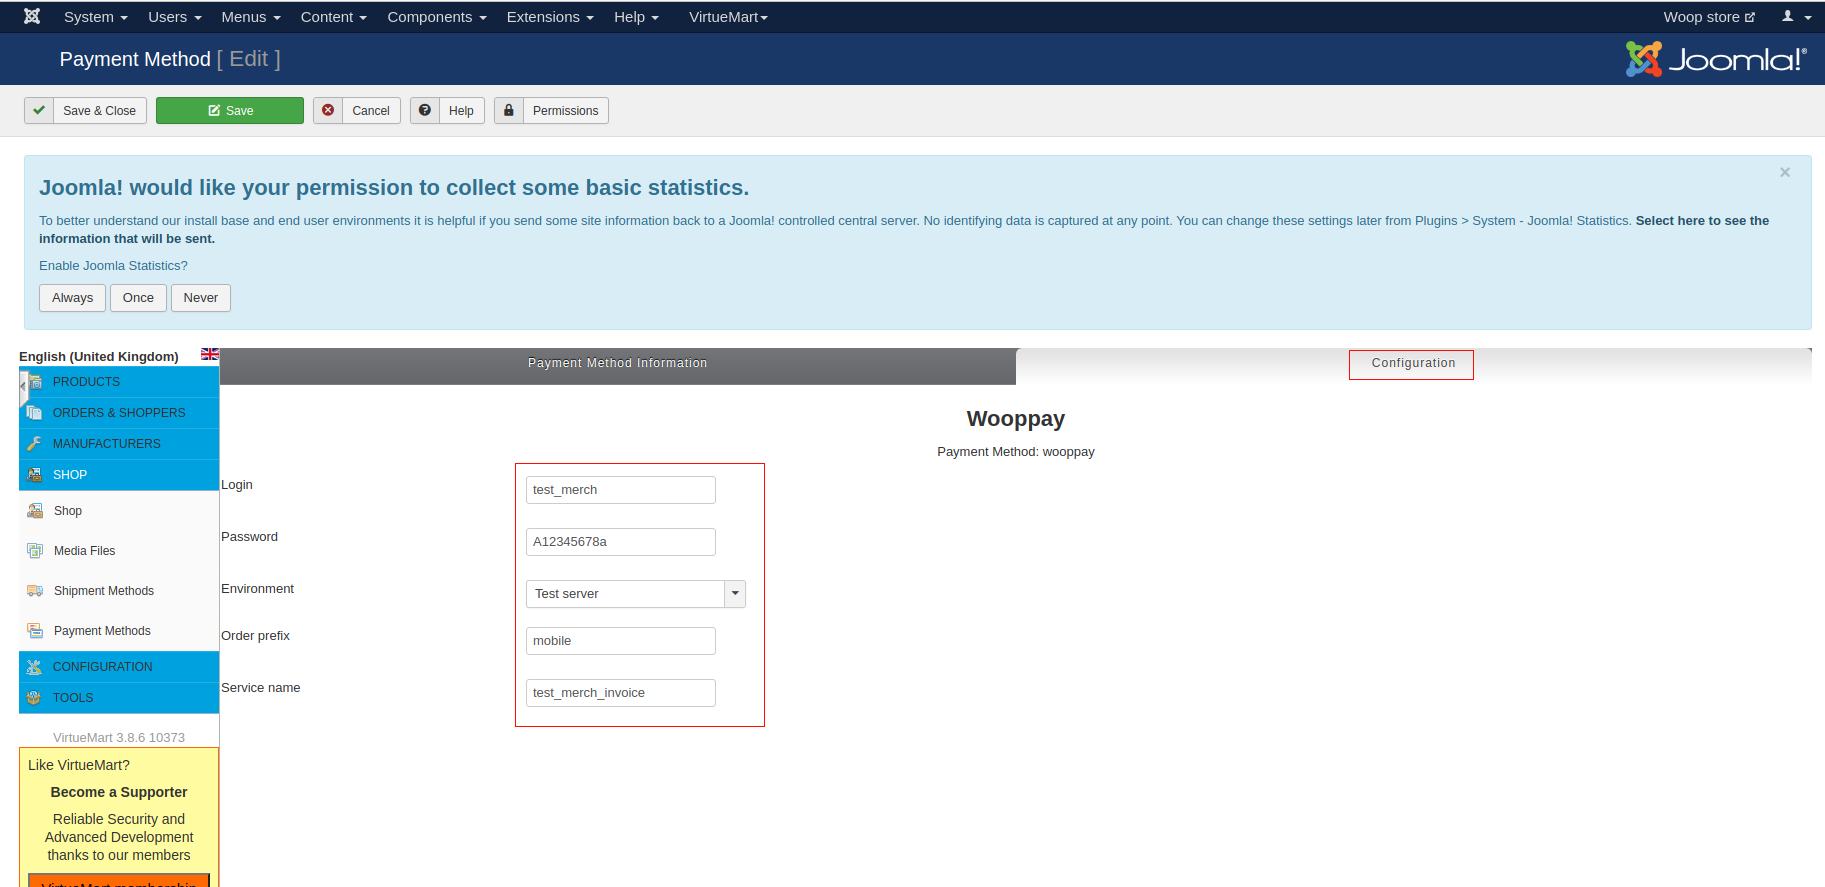
Task: Click the Help toolbar button
Action: coord(447,110)
